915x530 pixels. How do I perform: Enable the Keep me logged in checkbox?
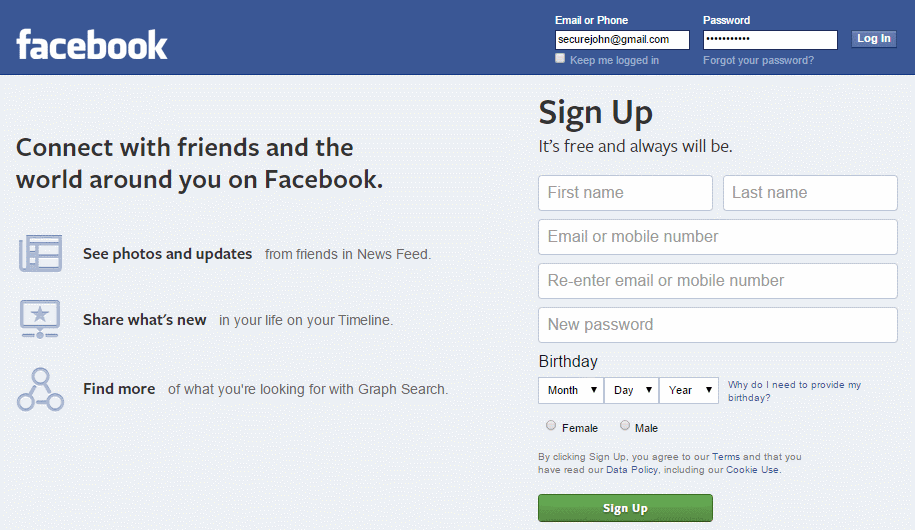(x=560, y=59)
